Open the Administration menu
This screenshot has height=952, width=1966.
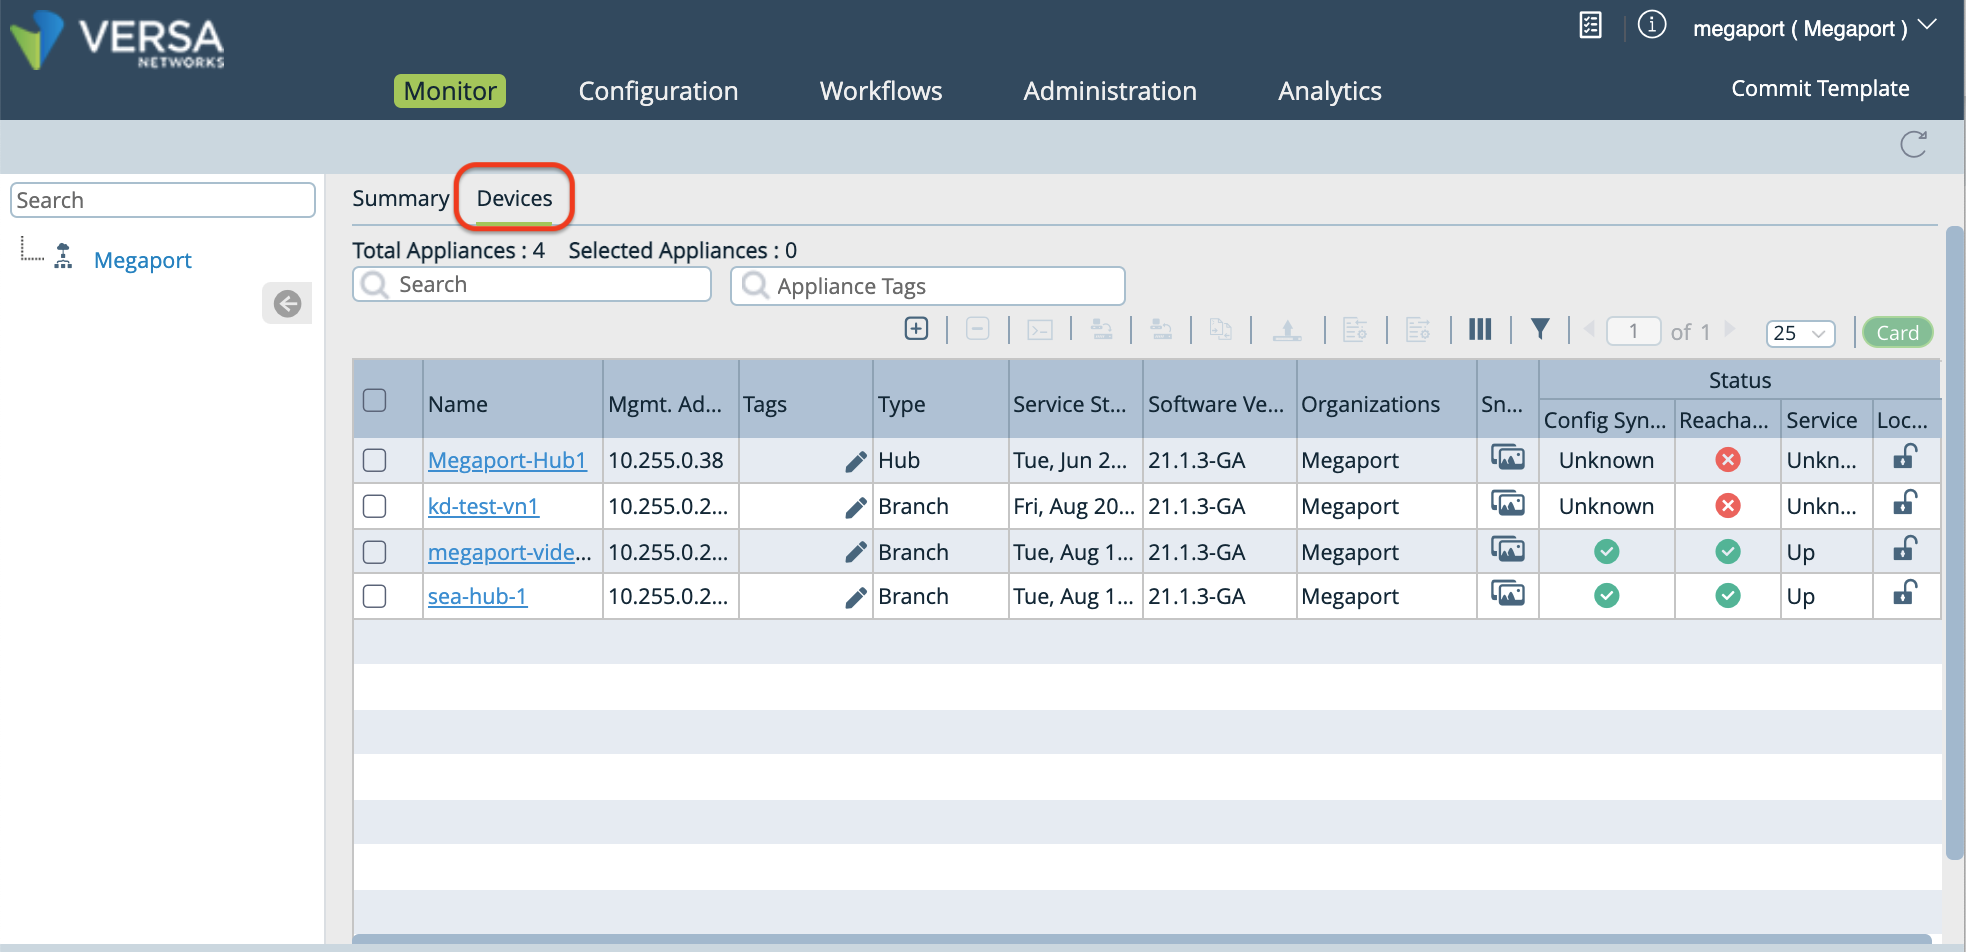click(x=1110, y=91)
